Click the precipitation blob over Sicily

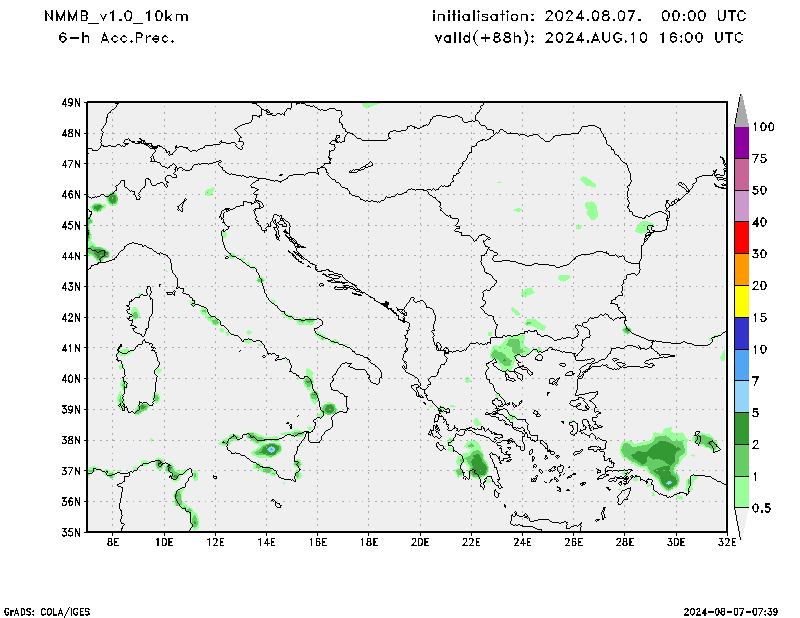(268, 448)
